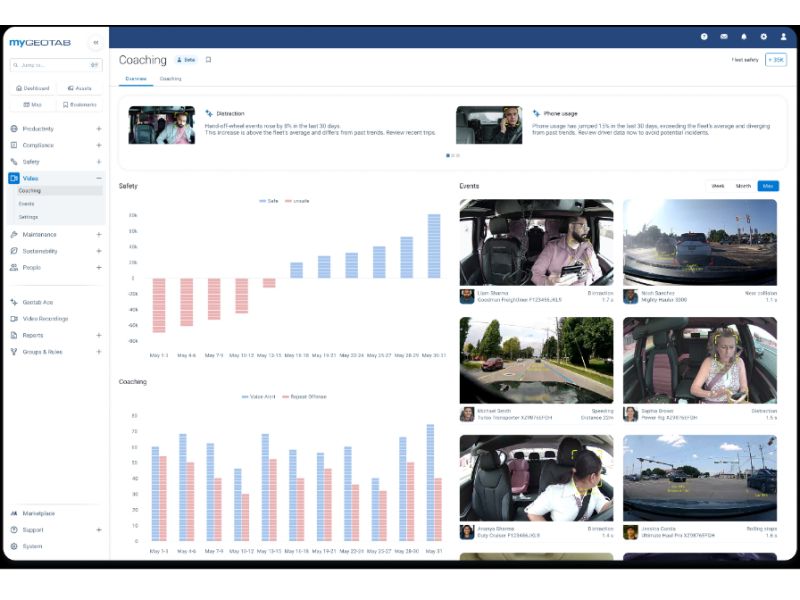Viewport: 800px width, 600px height.
Task: Expand the Maintenance menu section
Action: [98, 235]
